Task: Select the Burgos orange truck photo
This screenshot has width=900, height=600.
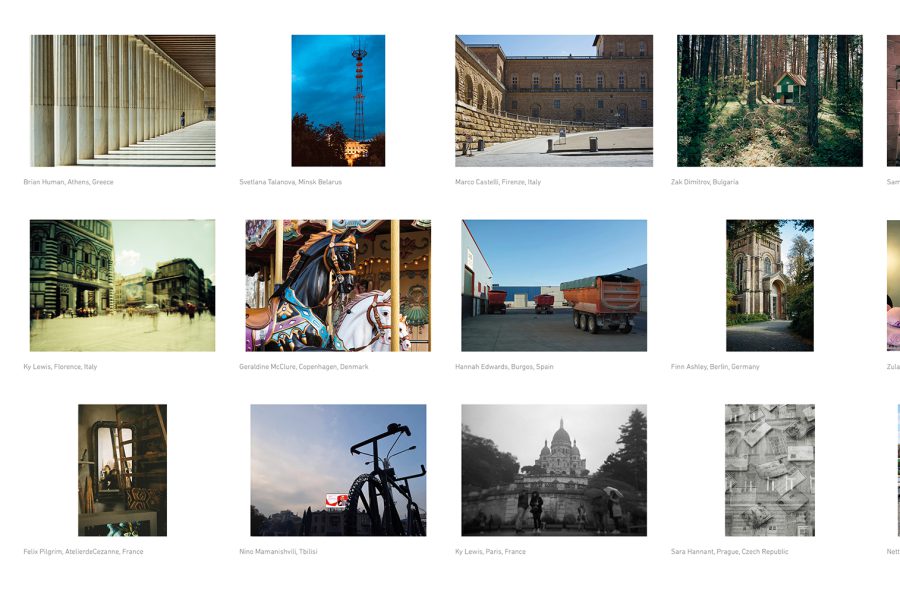Action: click(x=554, y=285)
